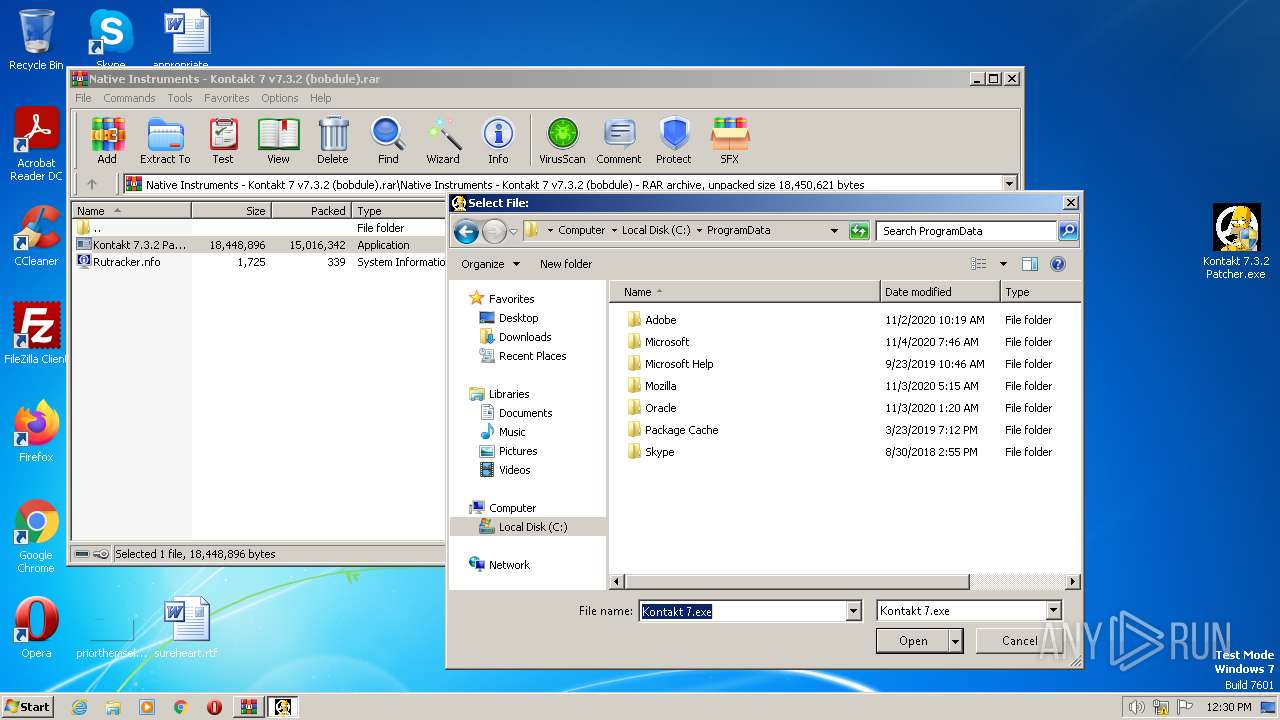
Task: Open the Firefox desktop shortcut
Action: pyautogui.click(x=36, y=431)
